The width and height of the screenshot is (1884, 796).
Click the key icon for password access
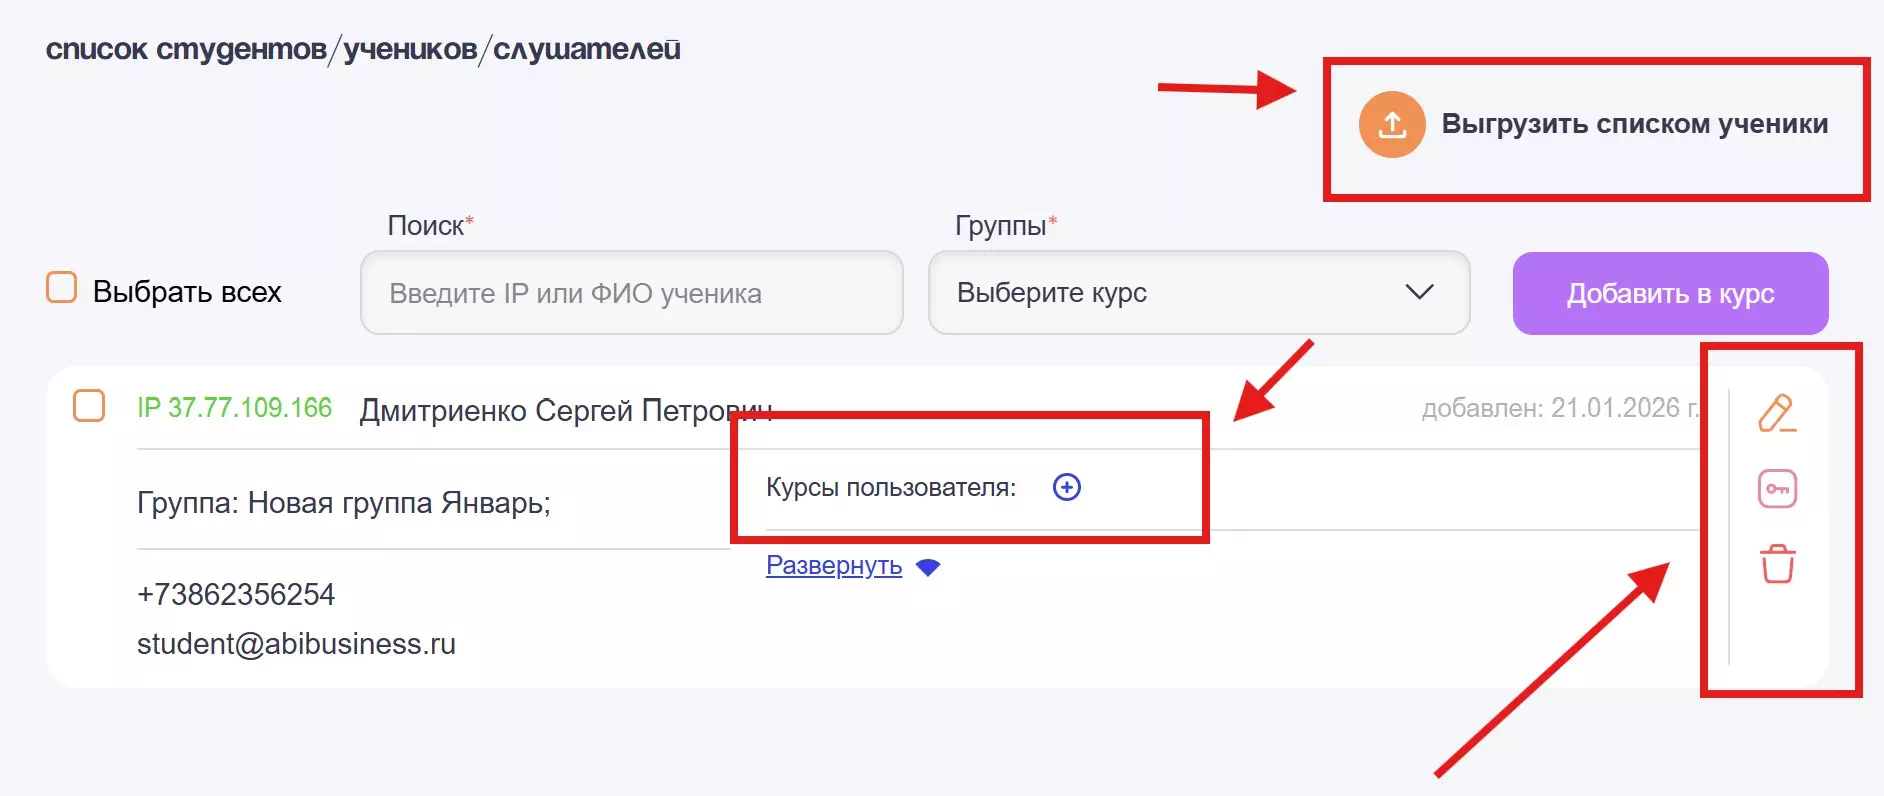(x=1777, y=489)
